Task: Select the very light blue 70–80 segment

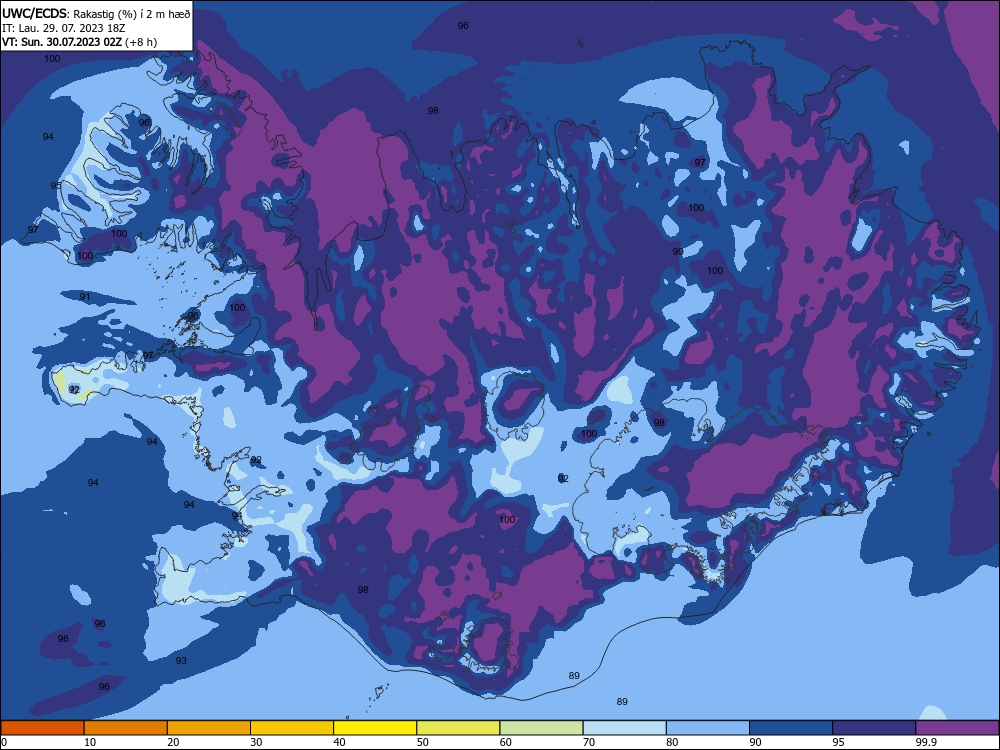Action: coord(625,728)
